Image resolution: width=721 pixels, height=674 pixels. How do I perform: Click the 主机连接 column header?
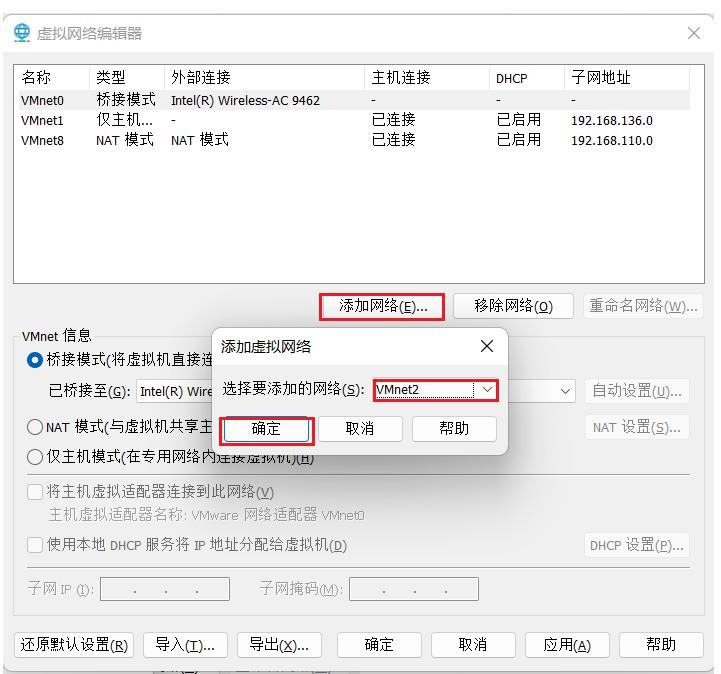click(427, 77)
